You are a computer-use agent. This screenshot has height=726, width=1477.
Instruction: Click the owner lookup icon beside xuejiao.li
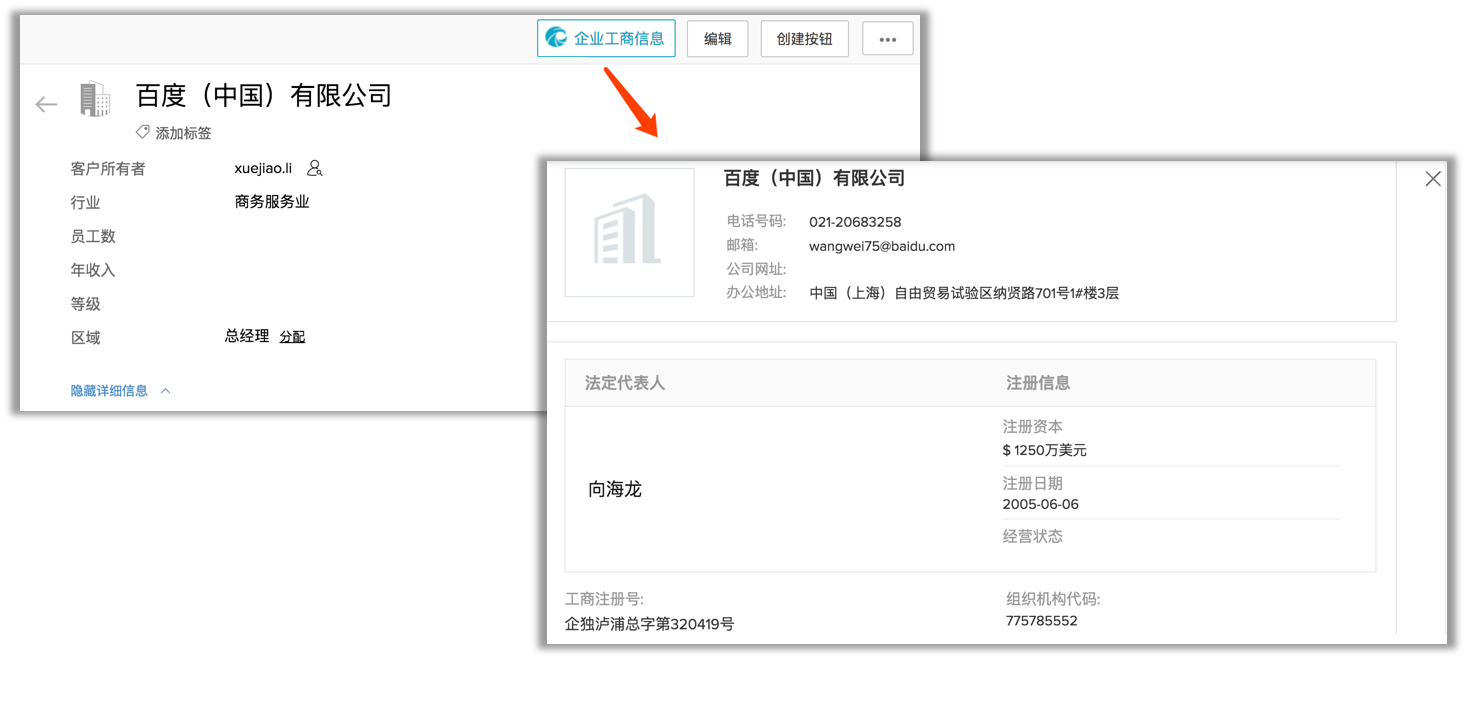coord(315,168)
